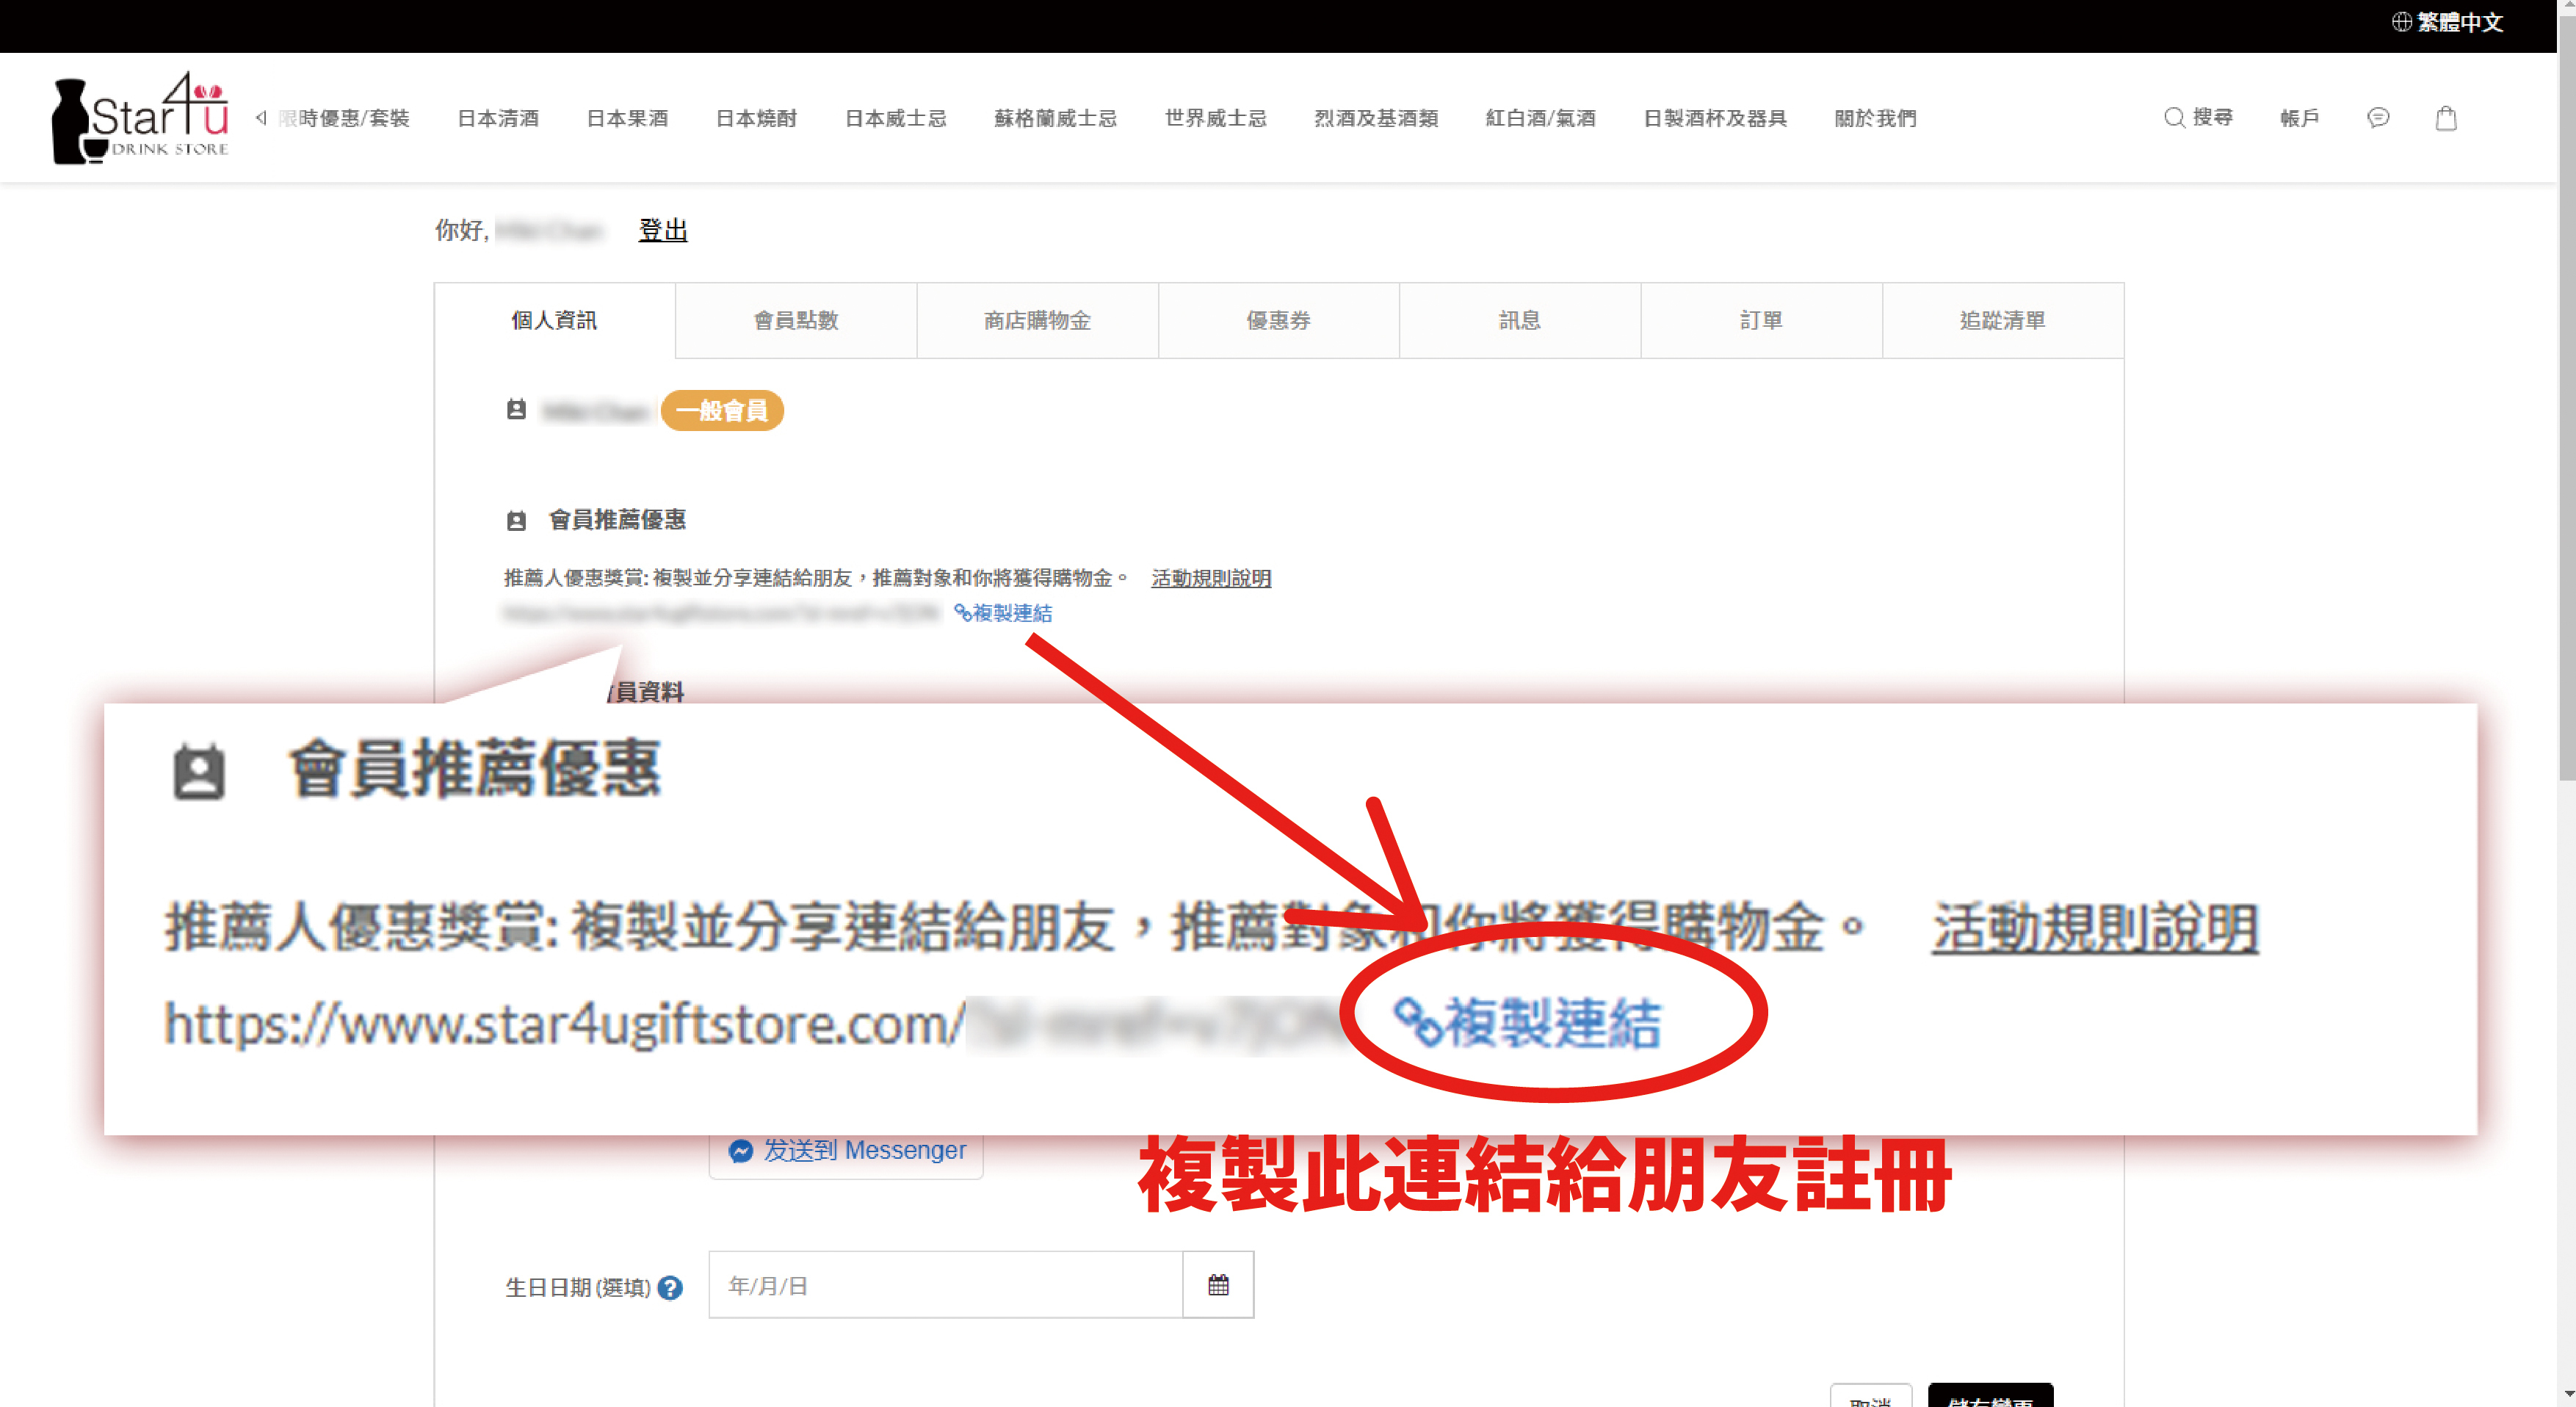Image resolution: width=2576 pixels, height=1407 pixels.
Task: Click the profile icon beside 會員推薦優惠
Action: click(516, 520)
